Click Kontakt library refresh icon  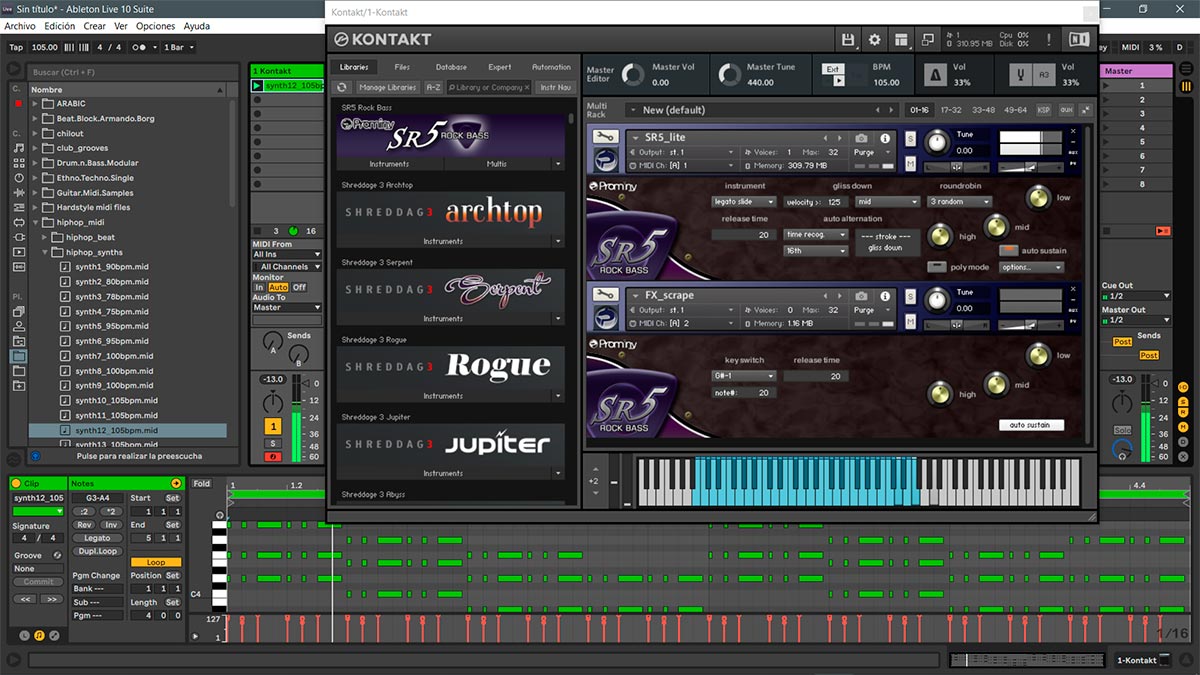pos(343,88)
